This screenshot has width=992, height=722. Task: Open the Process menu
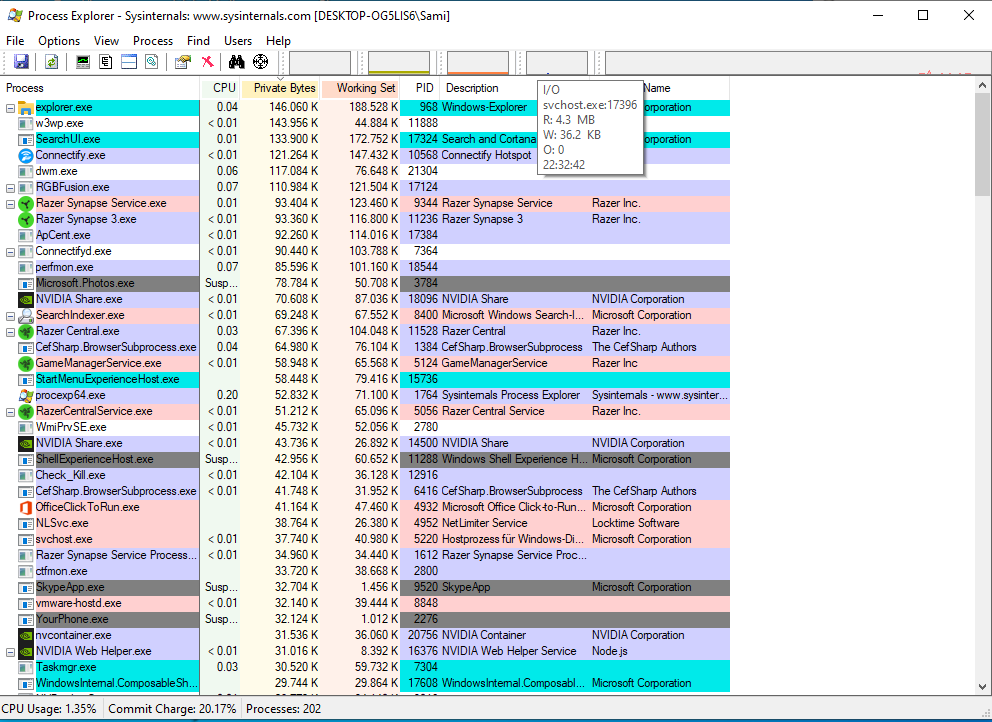(x=152, y=40)
